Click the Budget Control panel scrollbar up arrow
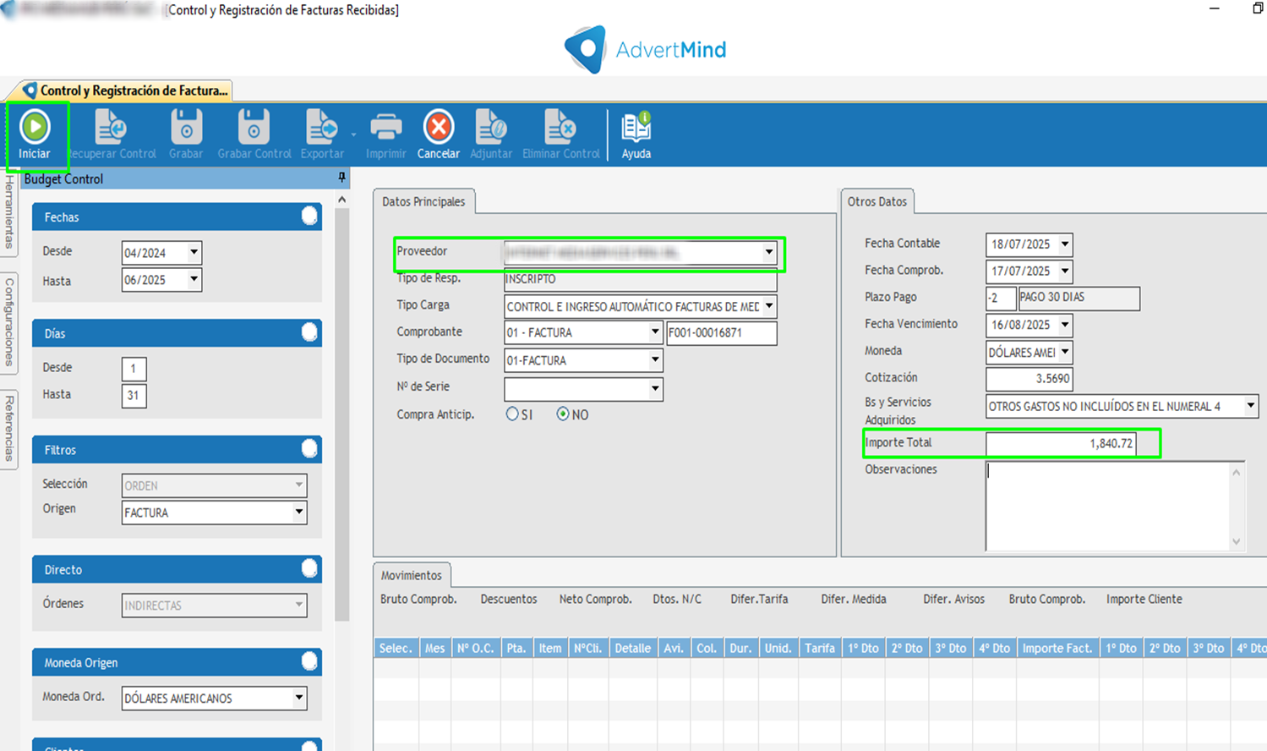 tap(342, 199)
